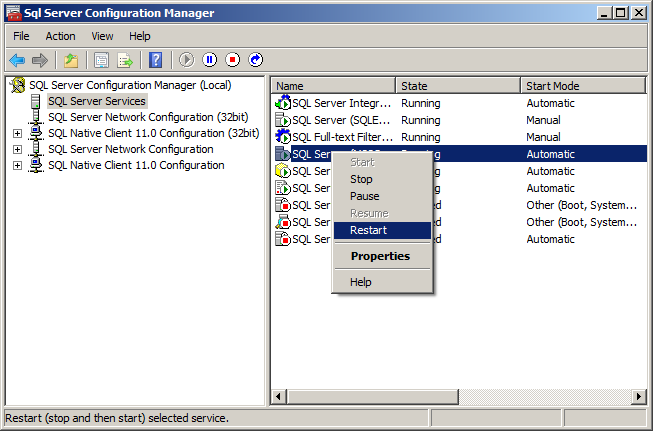Click the SQL Server Network Configuration (32bit) icon

[x=36, y=117]
